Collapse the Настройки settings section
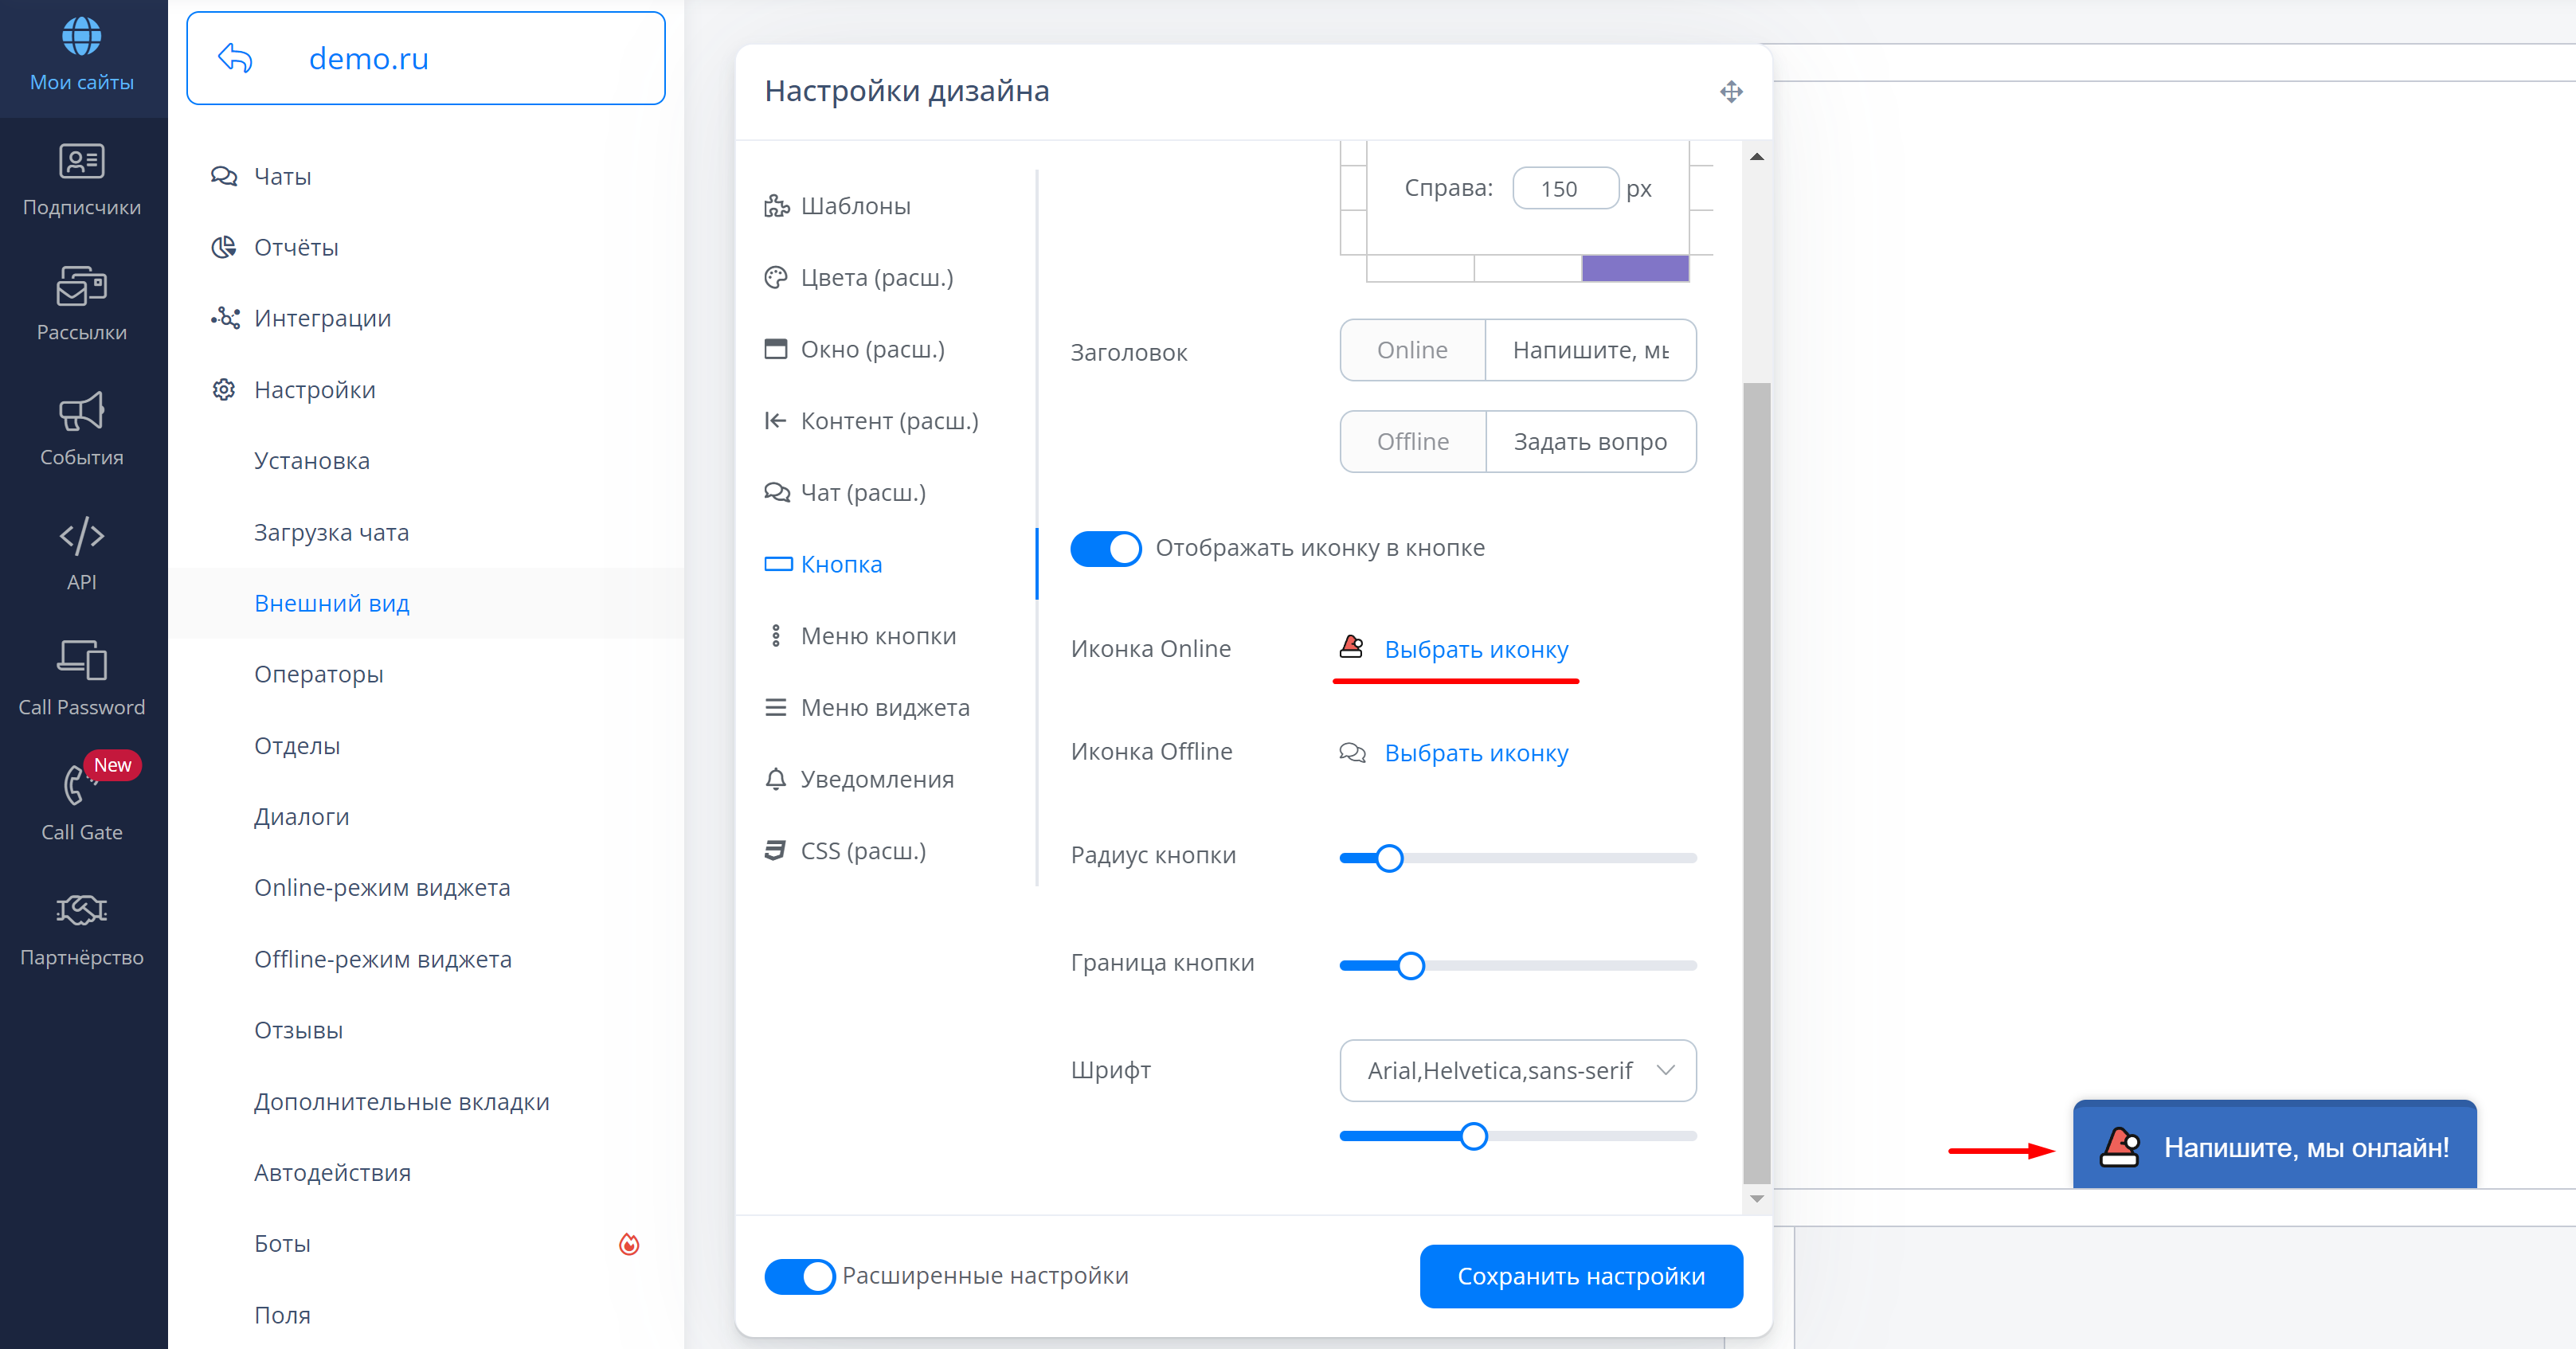This screenshot has width=2576, height=1349. (x=315, y=389)
